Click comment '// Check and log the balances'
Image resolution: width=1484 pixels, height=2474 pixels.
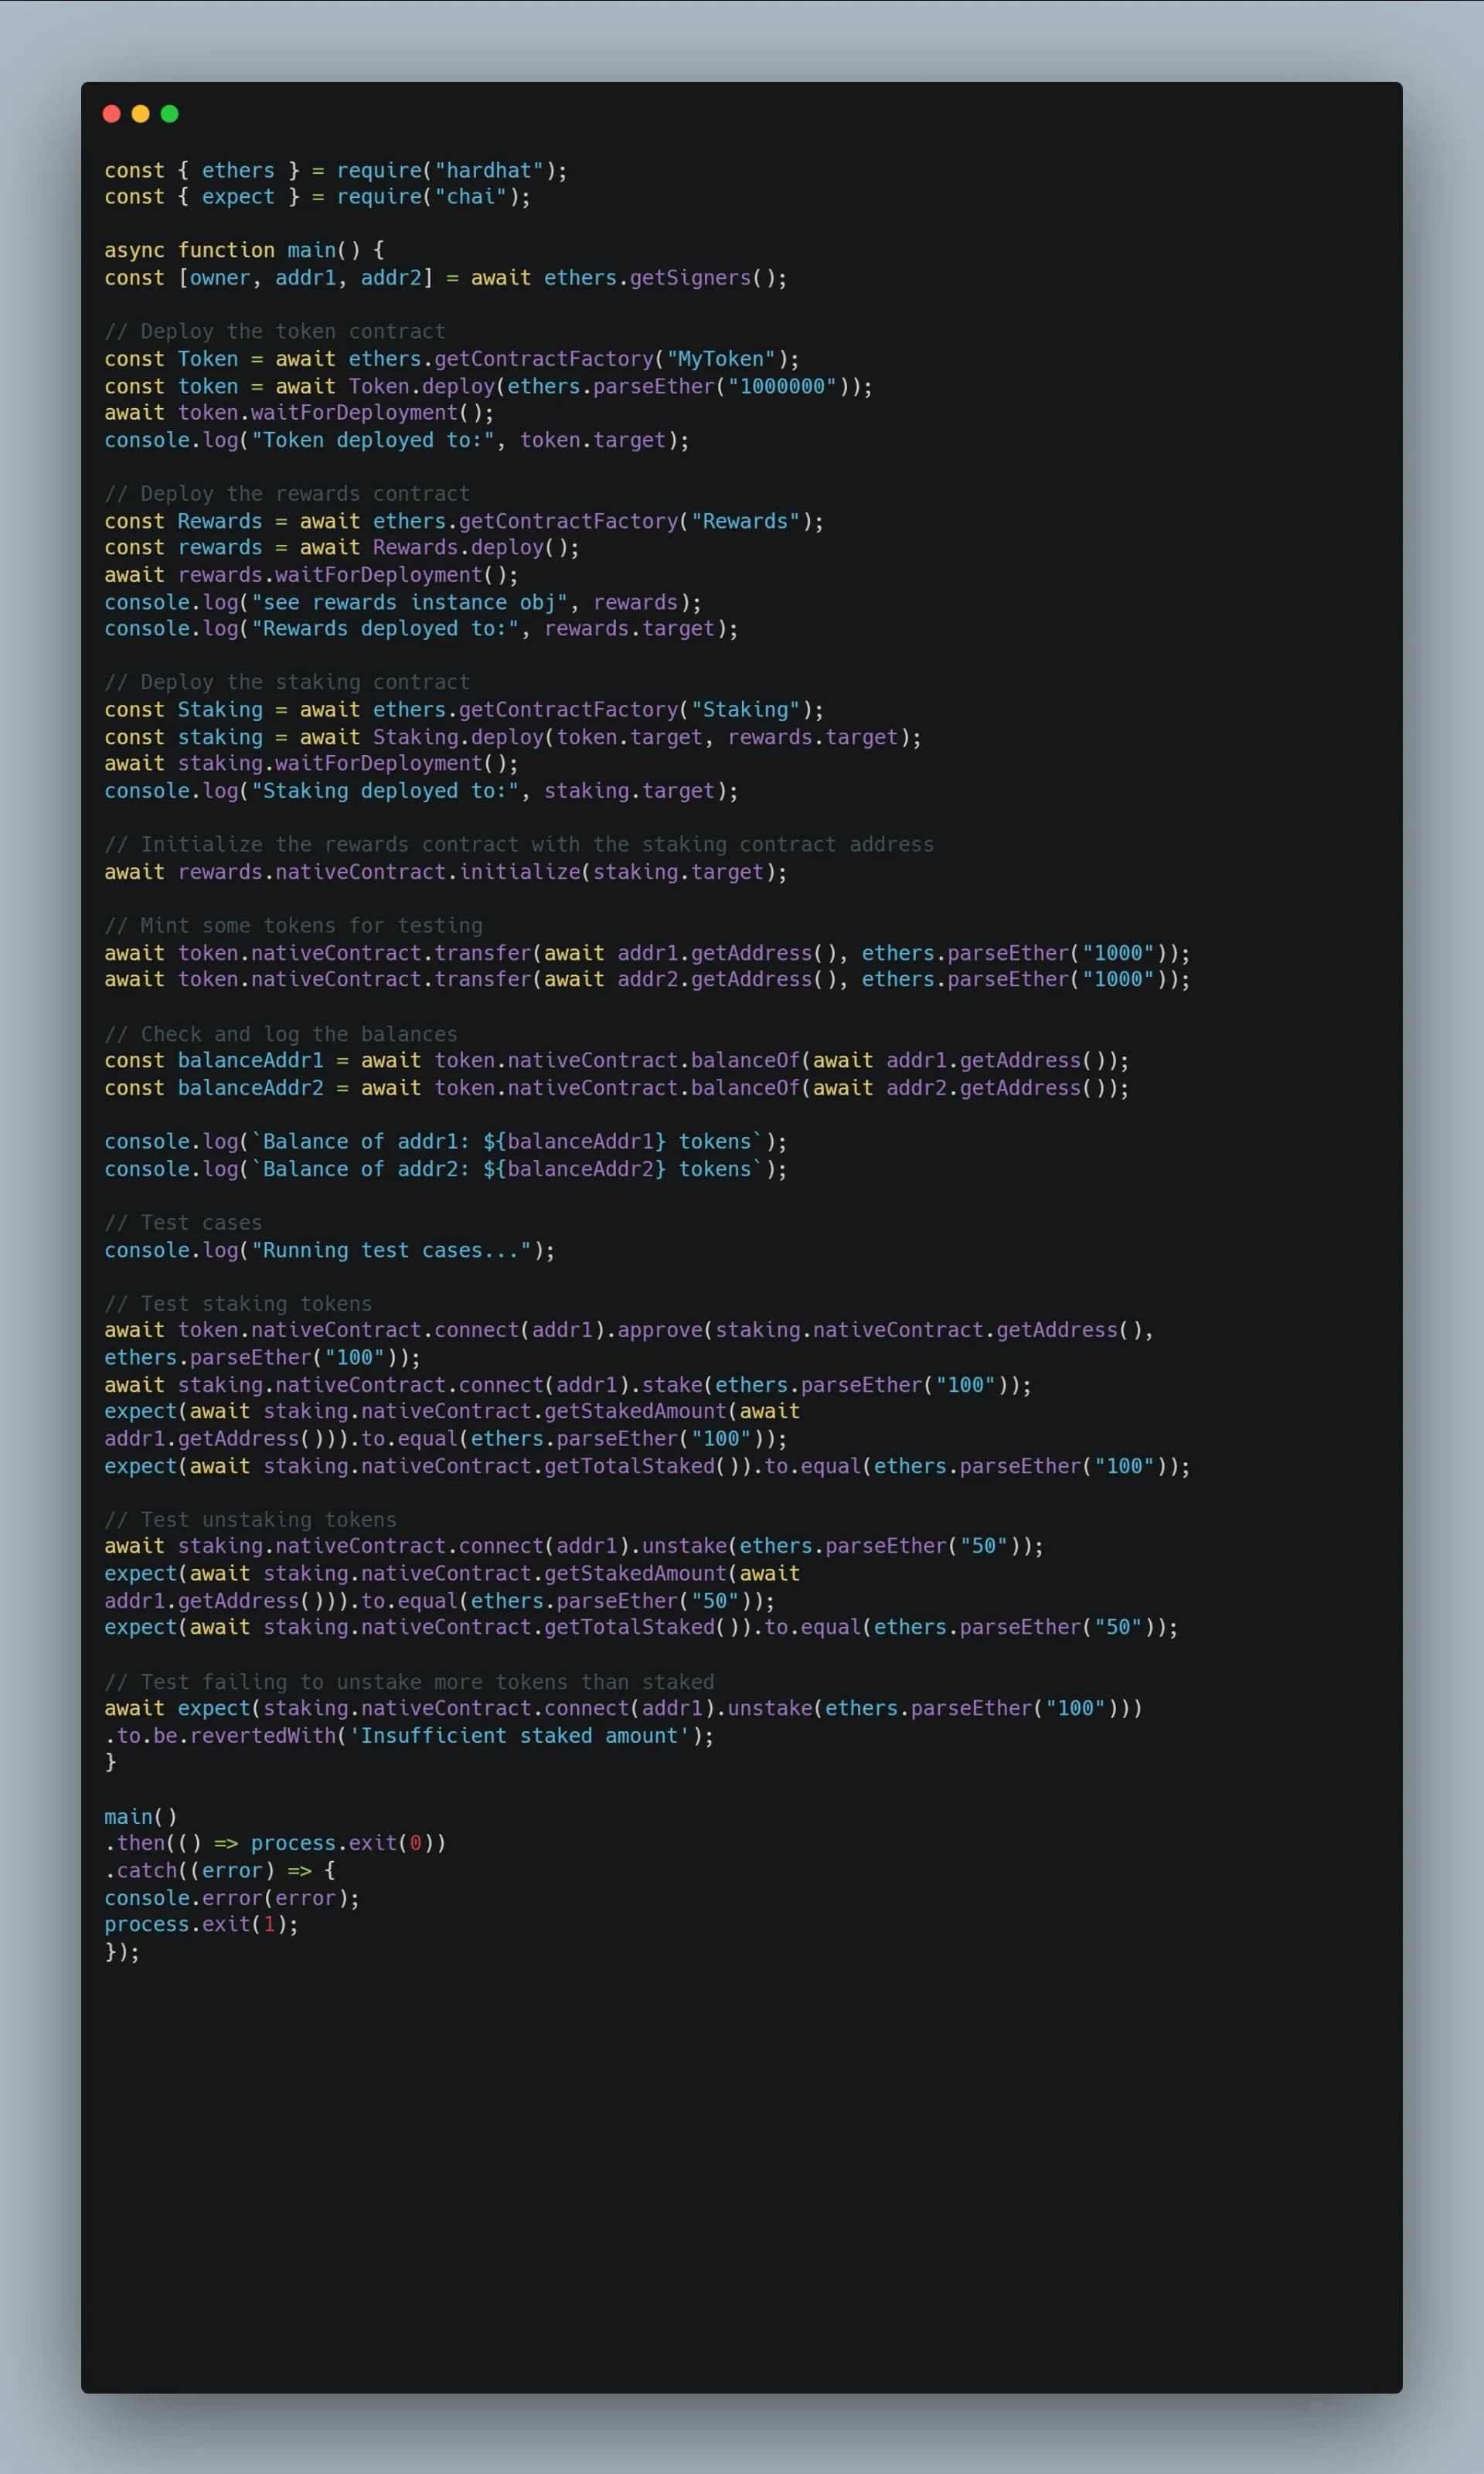(281, 1034)
